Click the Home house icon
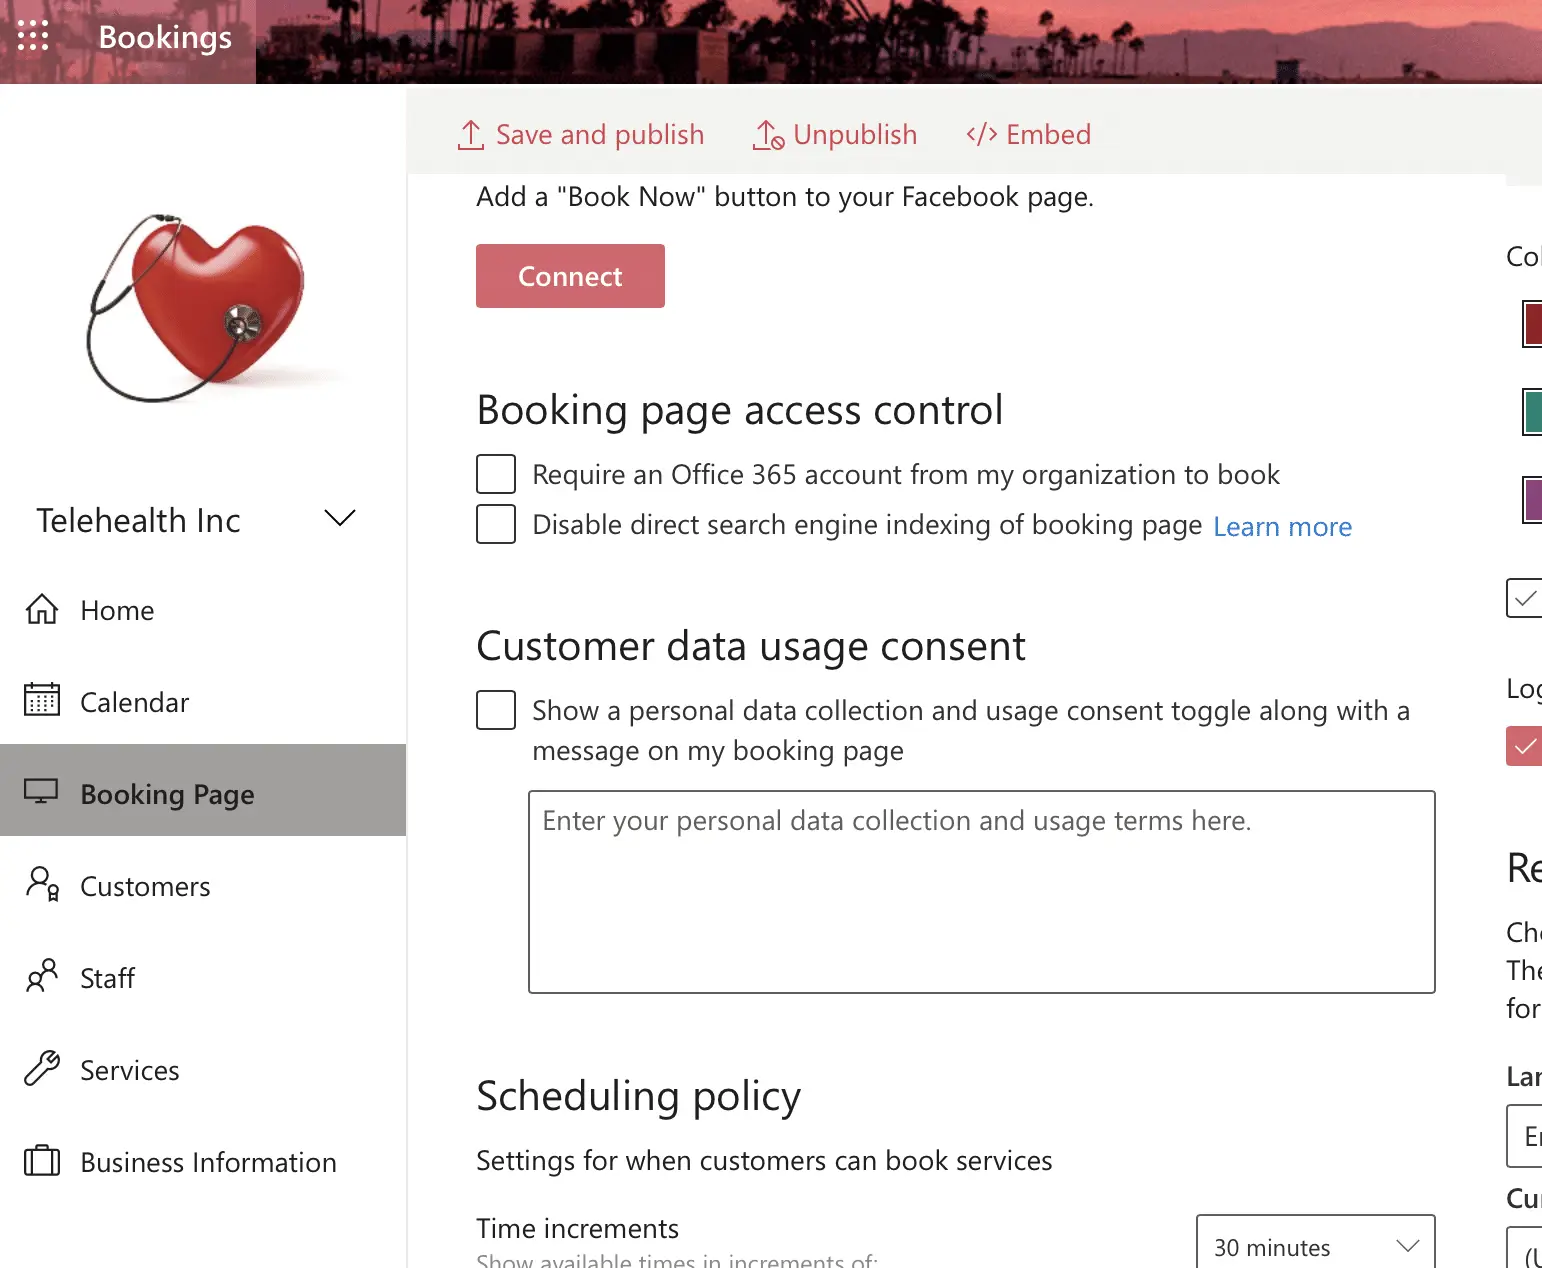This screenshot has width=1542, height=1268. pyautogui.click(x=42, y=609)
